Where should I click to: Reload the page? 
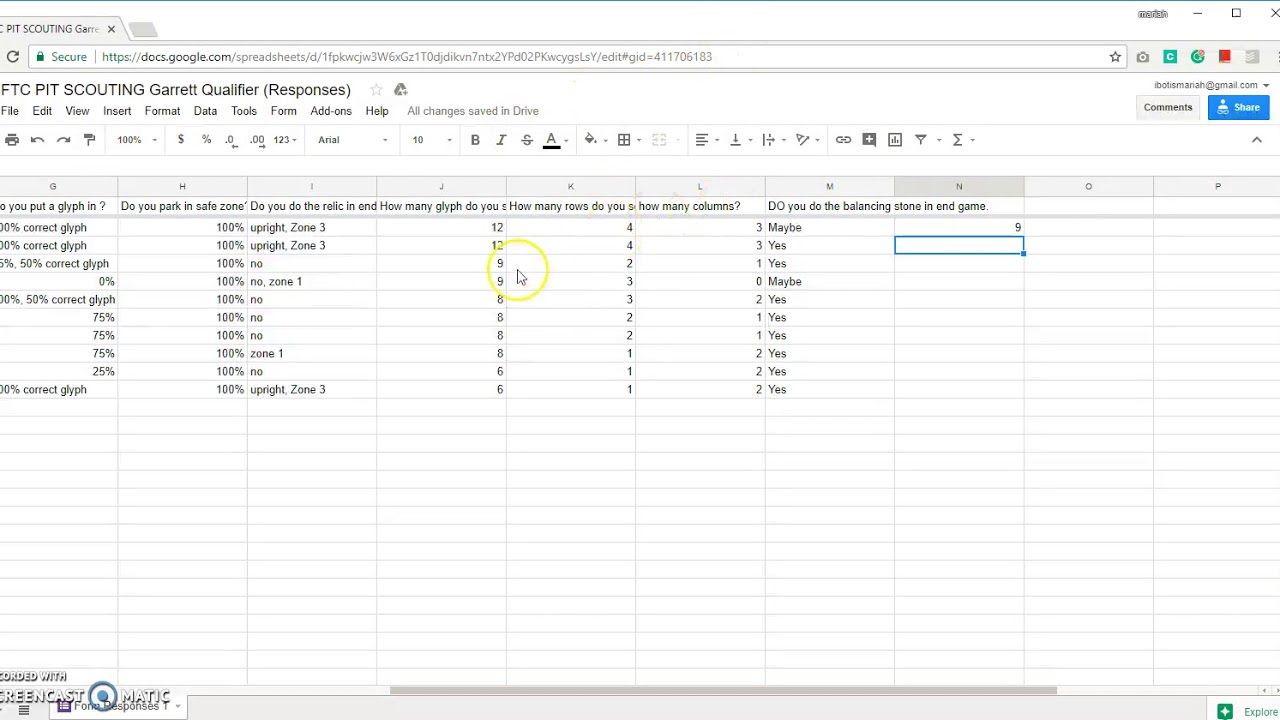[12, 57]
